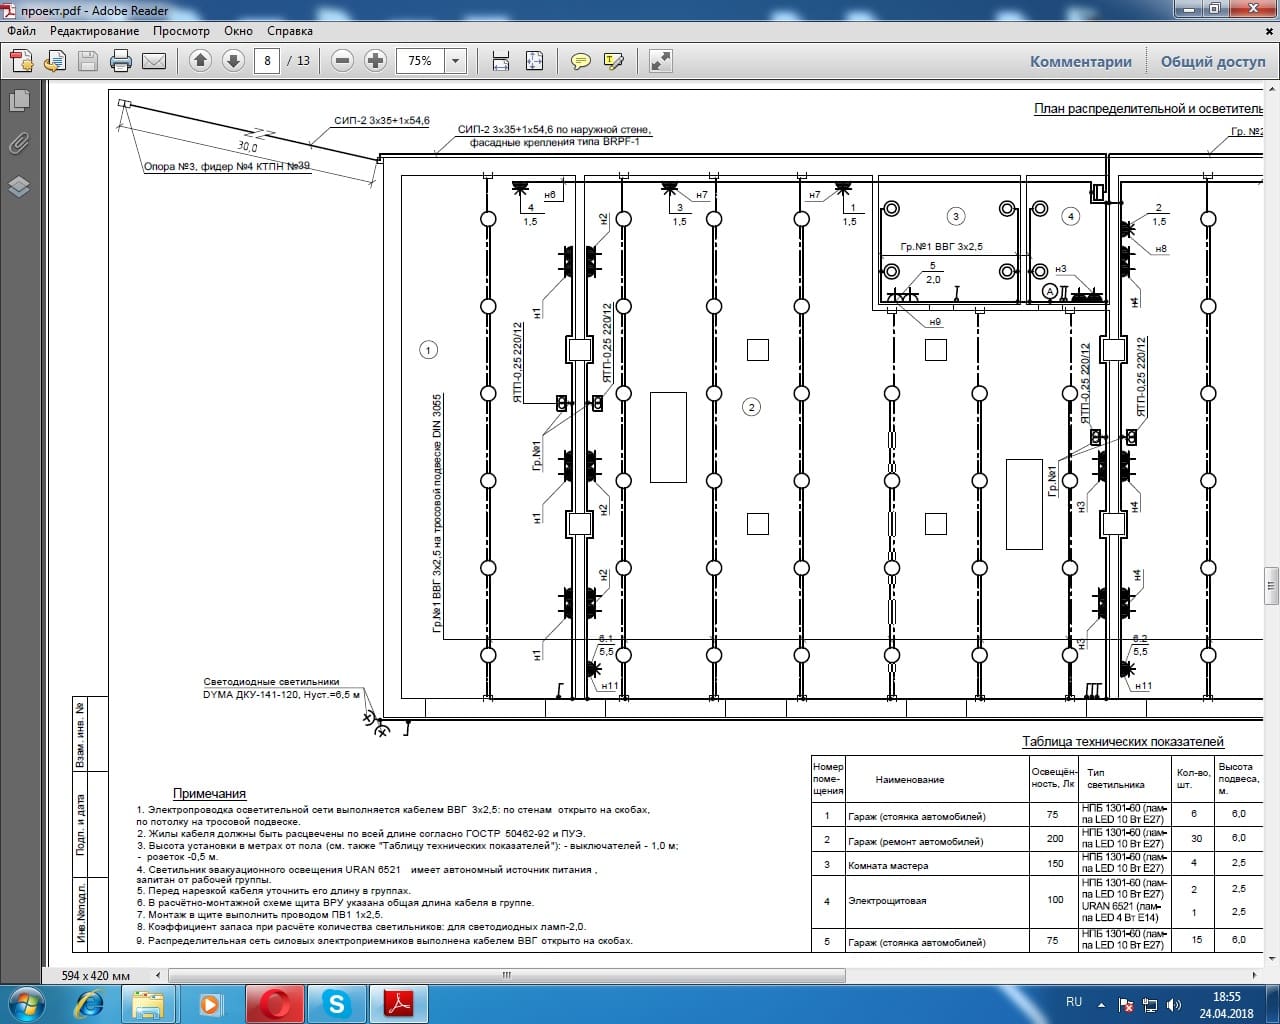Click the page number input field
Screen dimensions: 1280x1024
pos(267,61)
